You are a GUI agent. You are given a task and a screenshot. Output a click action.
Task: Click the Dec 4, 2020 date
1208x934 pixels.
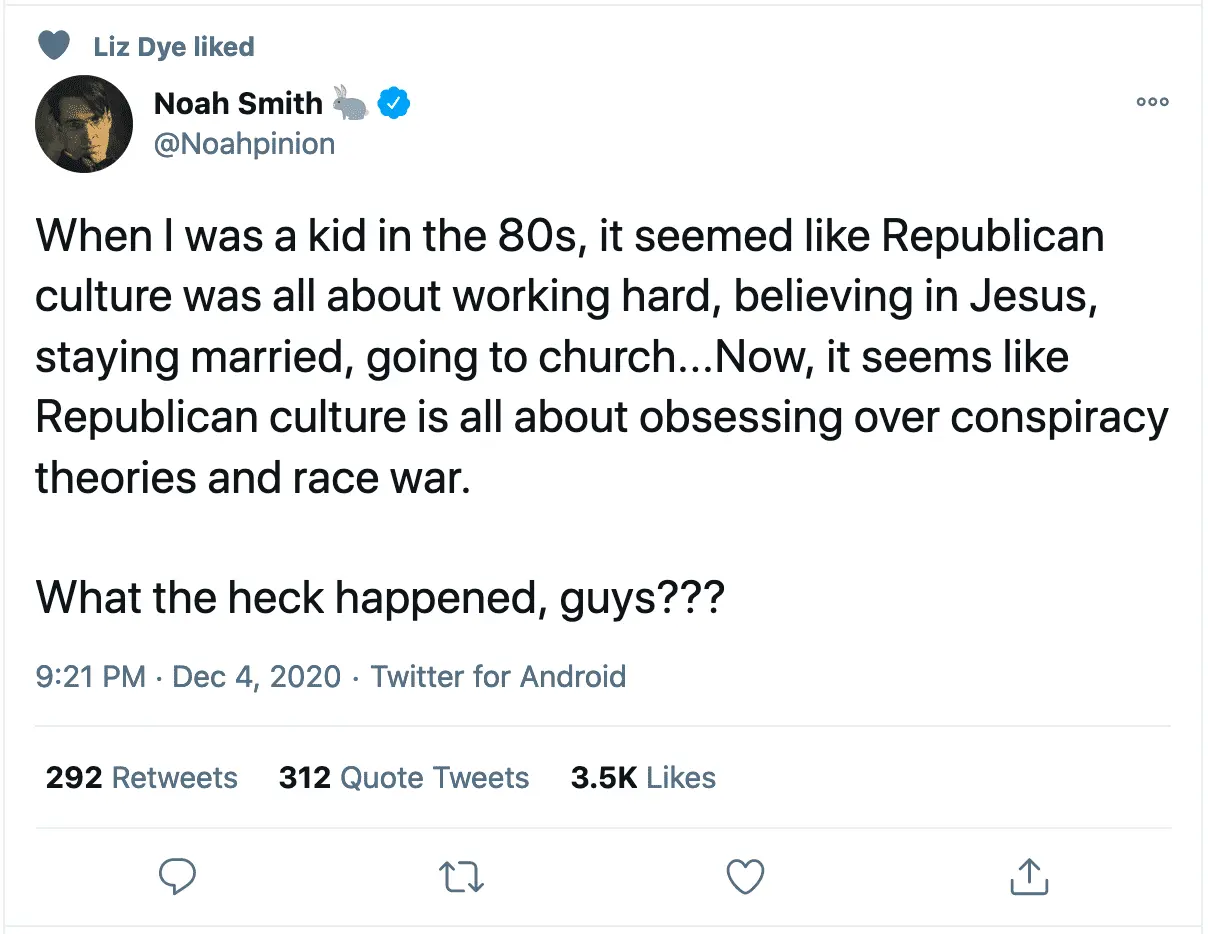tap(257, 677)
